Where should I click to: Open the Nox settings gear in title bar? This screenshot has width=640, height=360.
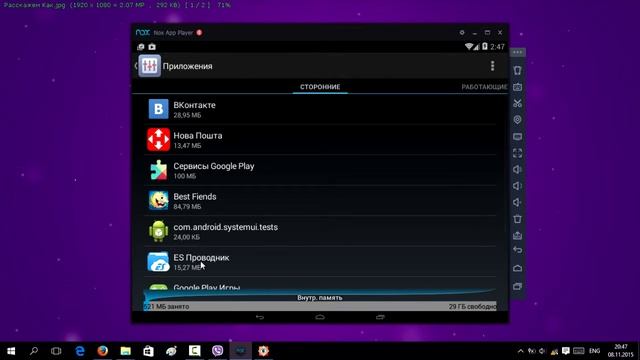tap(462, 33)
